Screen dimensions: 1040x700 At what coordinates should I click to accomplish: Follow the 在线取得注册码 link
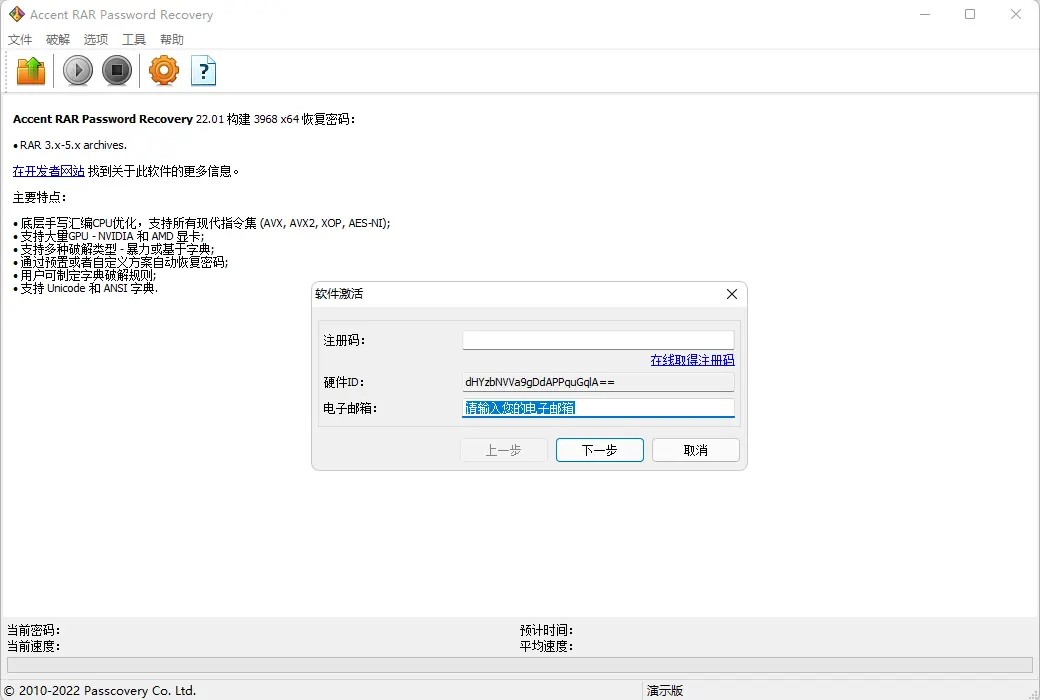tap(692, 360)
